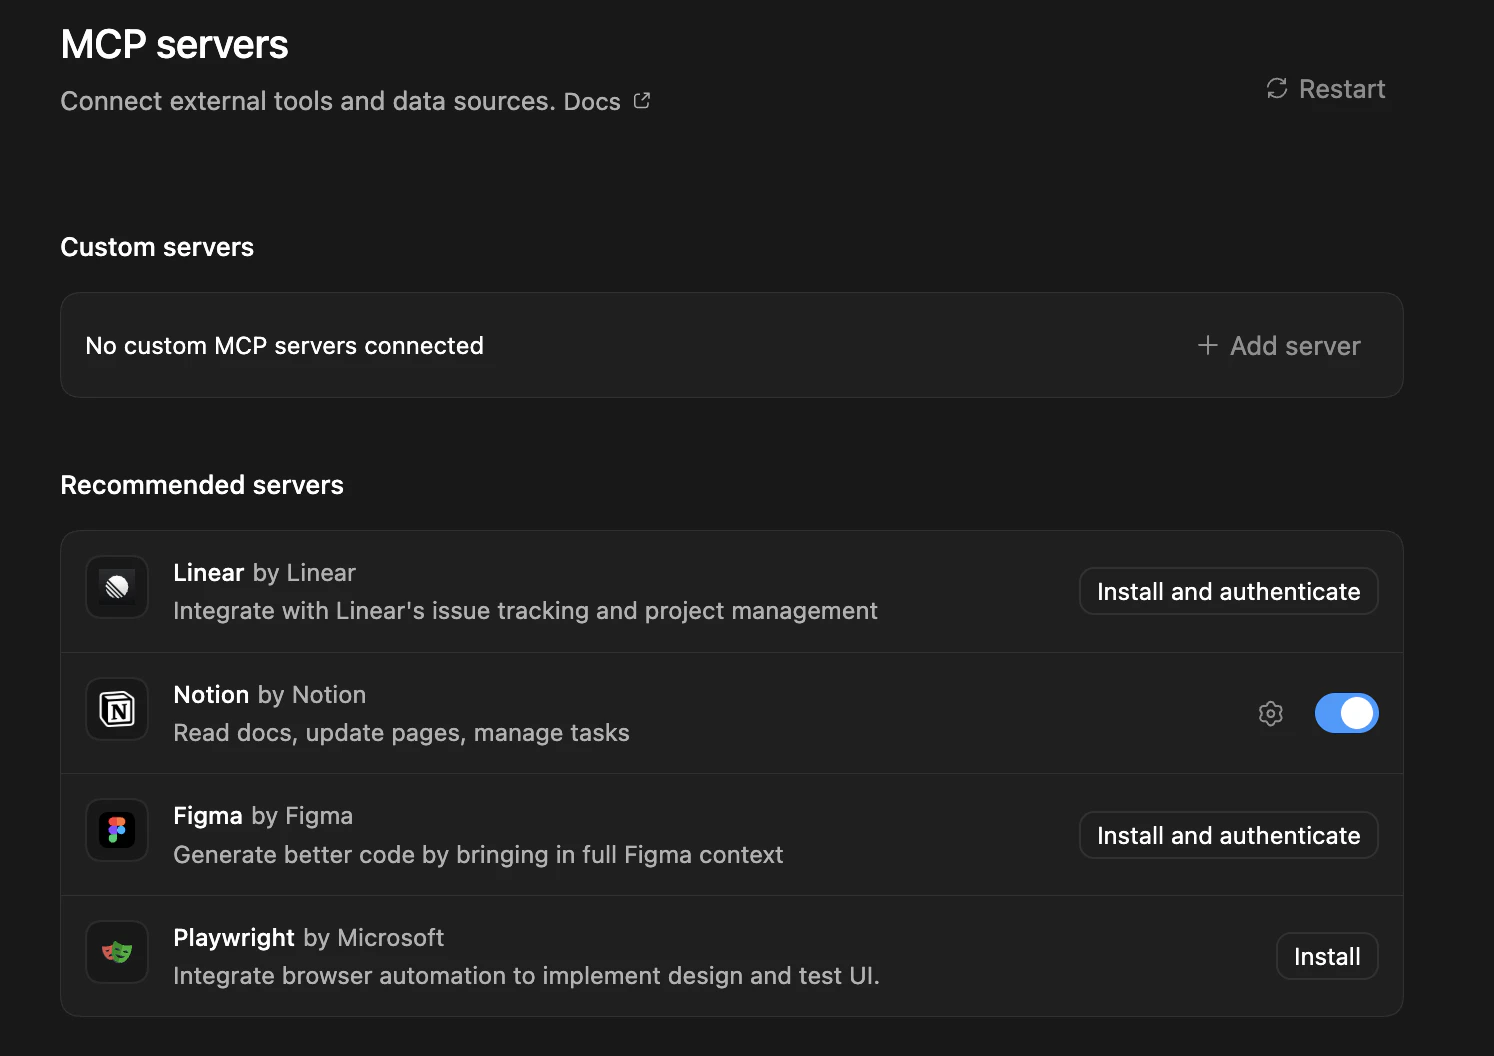
Task: Click 'No custom MCP servers connected' text
Action: [285, 346]
